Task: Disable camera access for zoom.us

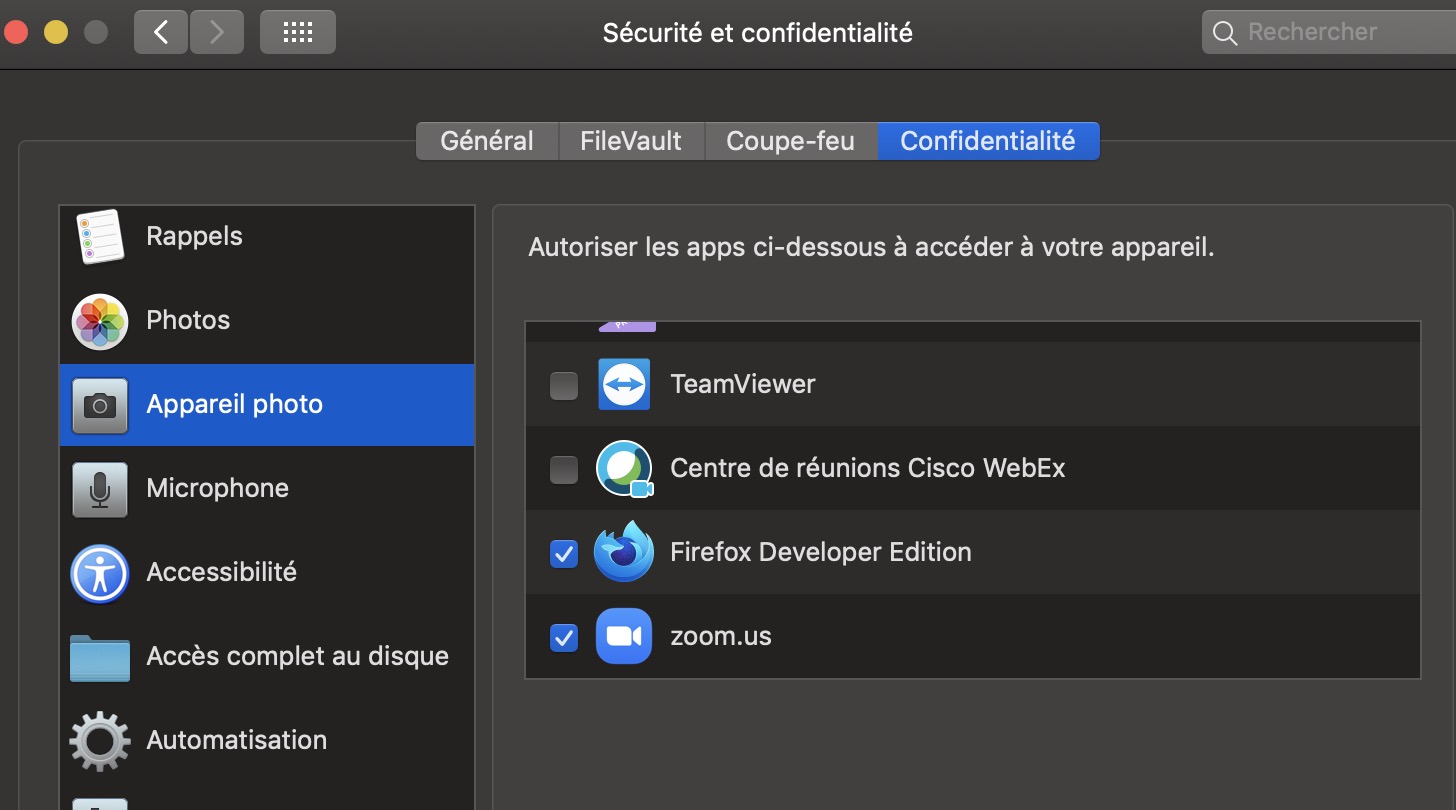Action: point(564,637)
